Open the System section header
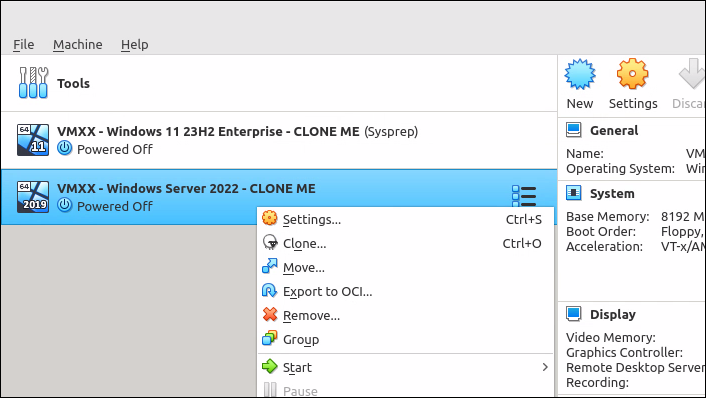 (612, 194)
